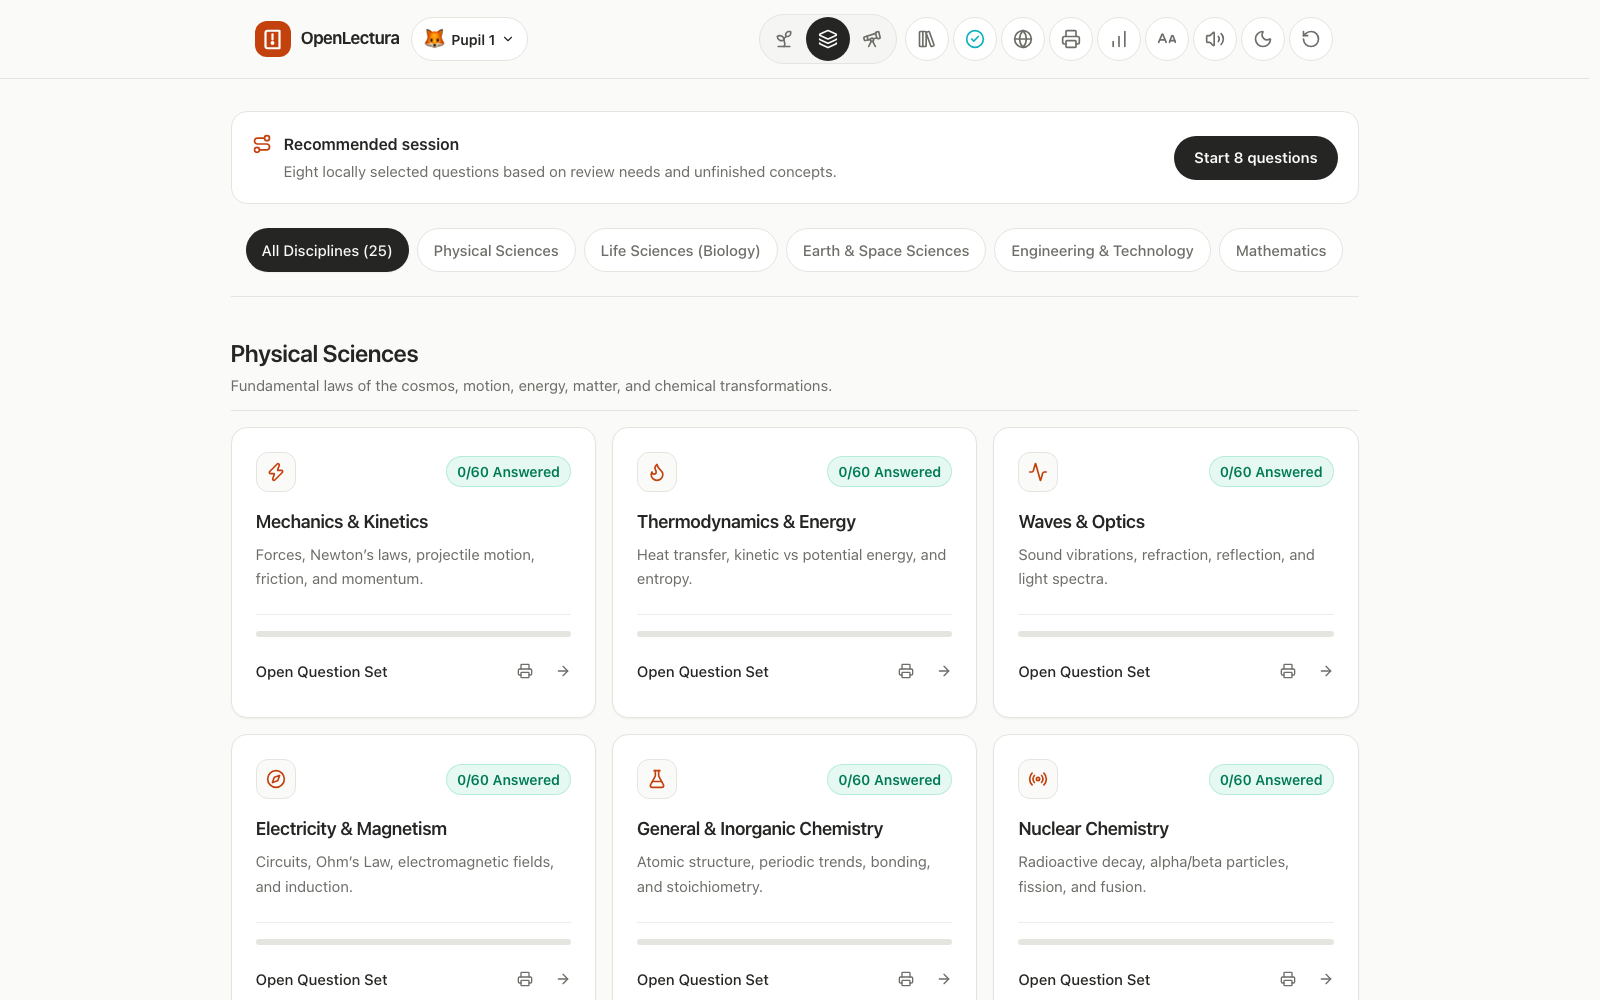Switch to the Mathematics tab

pos(1281,250)
